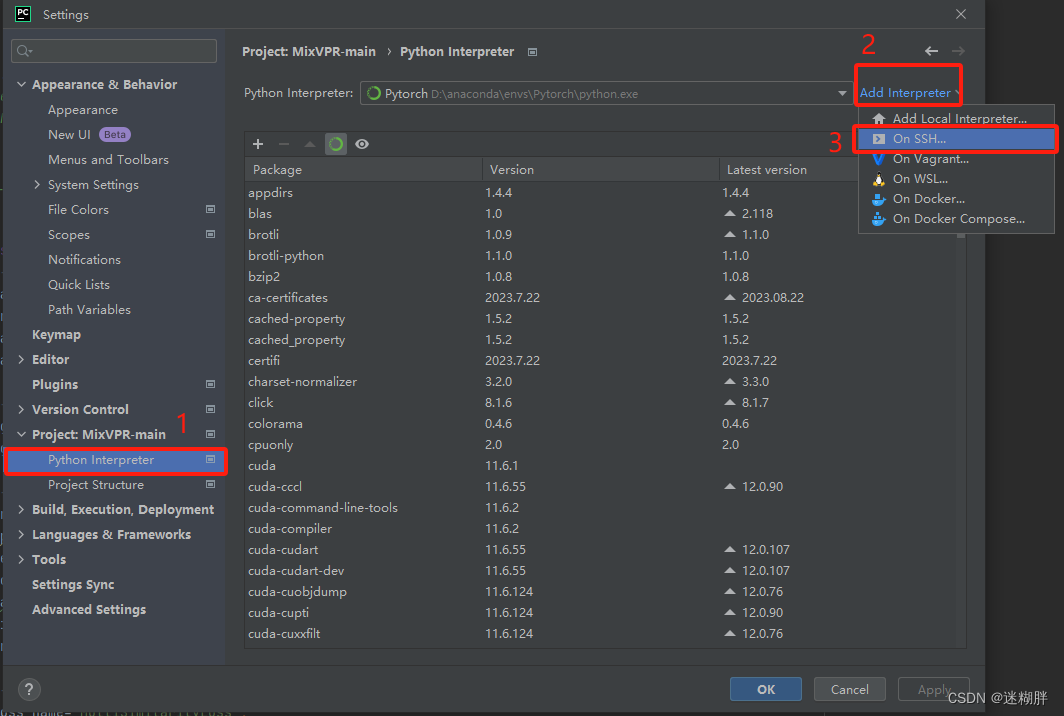
Task: Click the WSL penguin icon in menu
Action: tap(879, 179)
